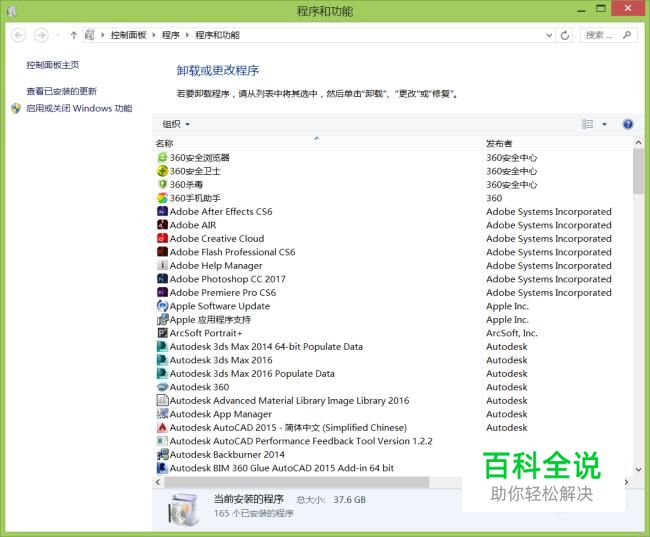Click the horizontal scrollbar thumb of list
This screenshot has height=537, width=650.
tap(297, 482)
